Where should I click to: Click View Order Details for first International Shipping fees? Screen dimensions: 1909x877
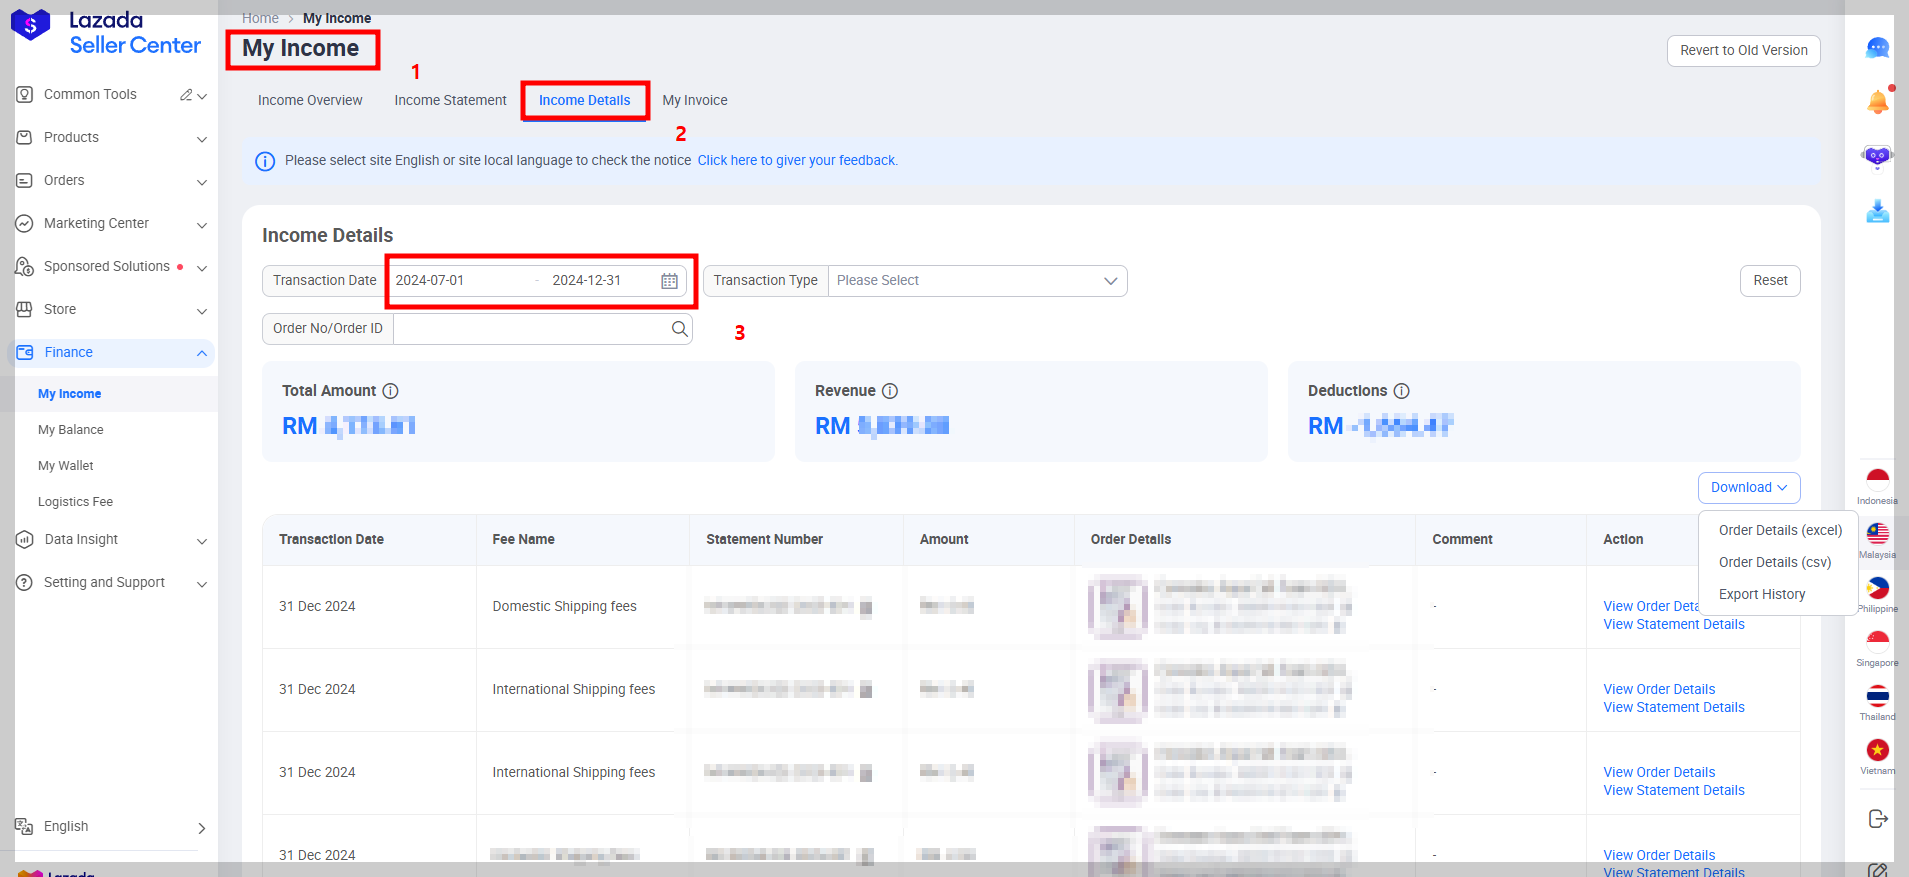point(1659,689)
